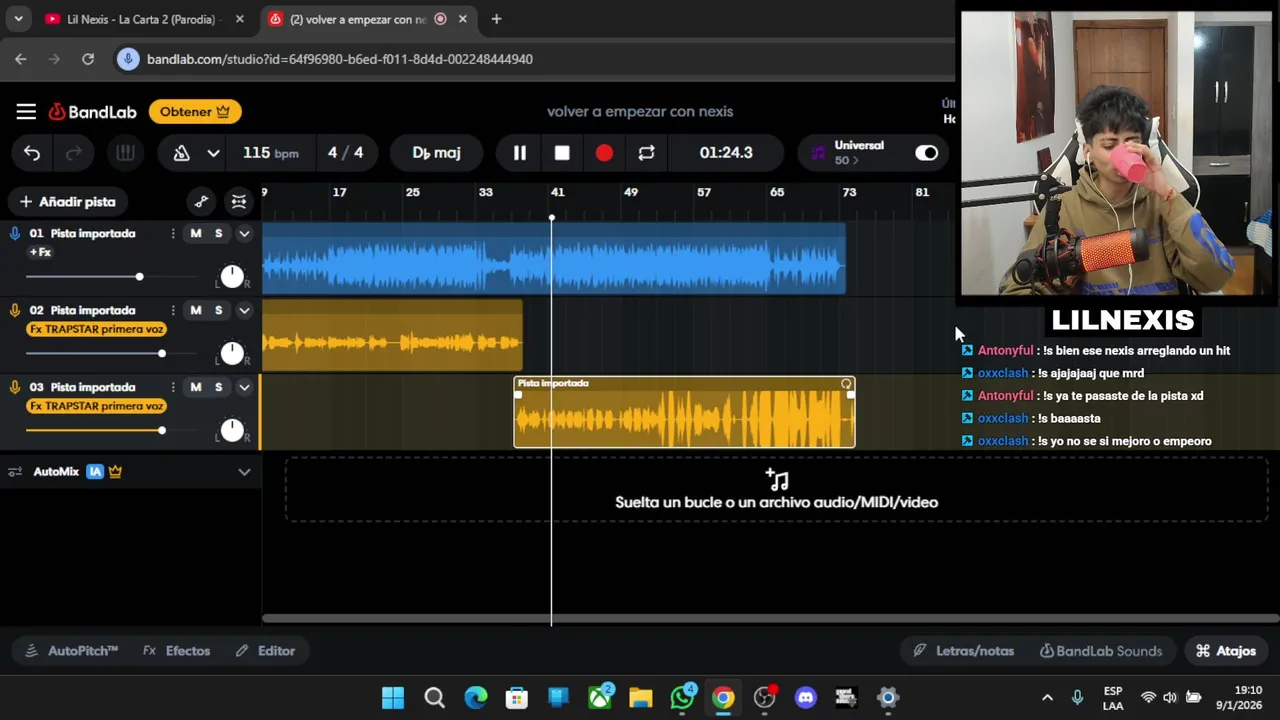Click the loop handle on track 03 region

(847, 384)
